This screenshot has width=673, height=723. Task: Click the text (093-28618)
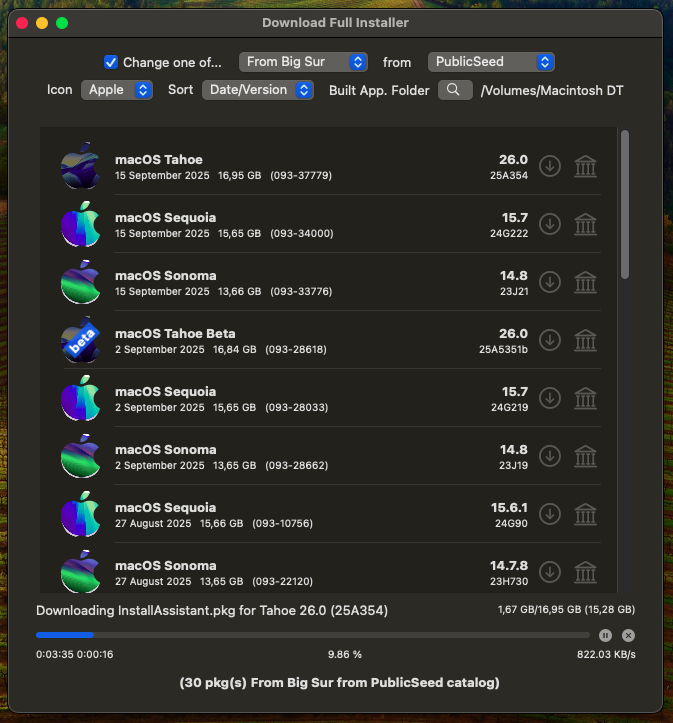tap(296, 350)
